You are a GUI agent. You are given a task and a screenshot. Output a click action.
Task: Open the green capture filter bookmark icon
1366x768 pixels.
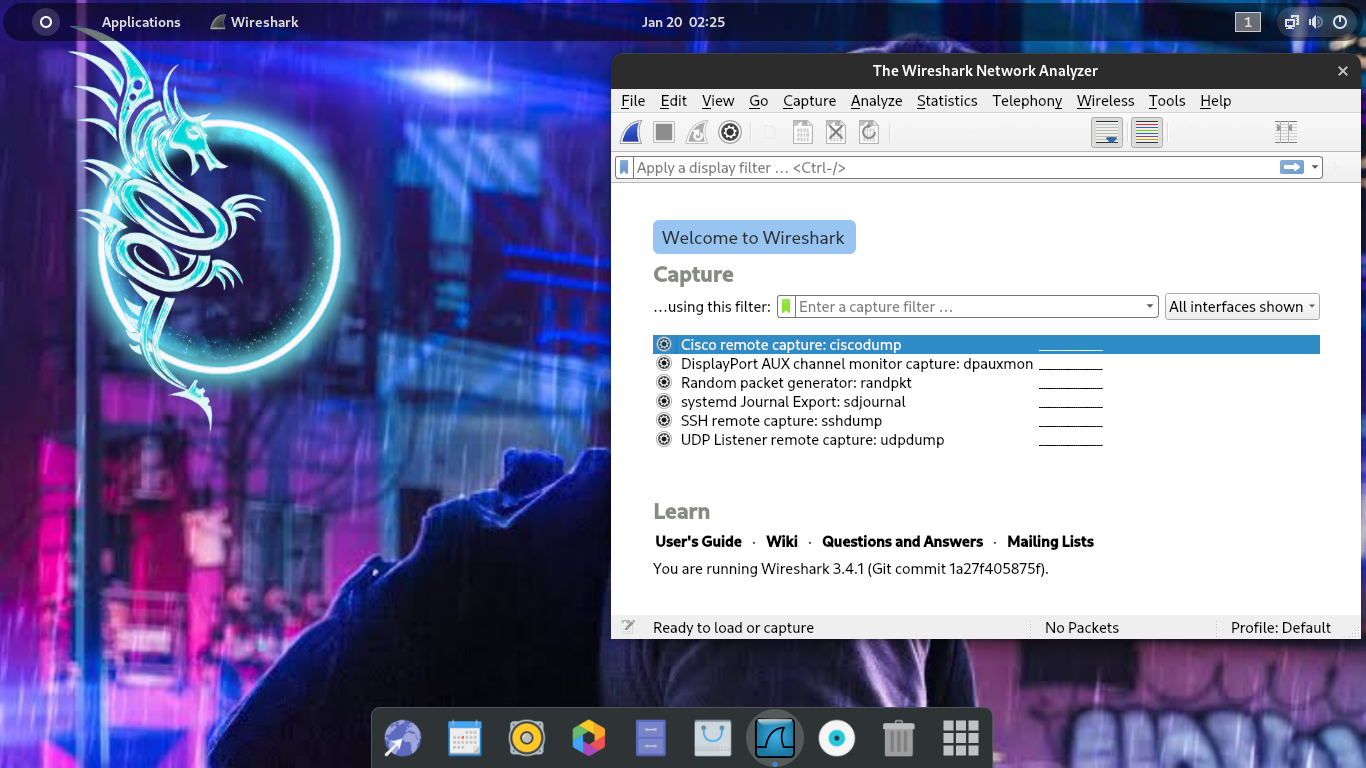[786, 307]
